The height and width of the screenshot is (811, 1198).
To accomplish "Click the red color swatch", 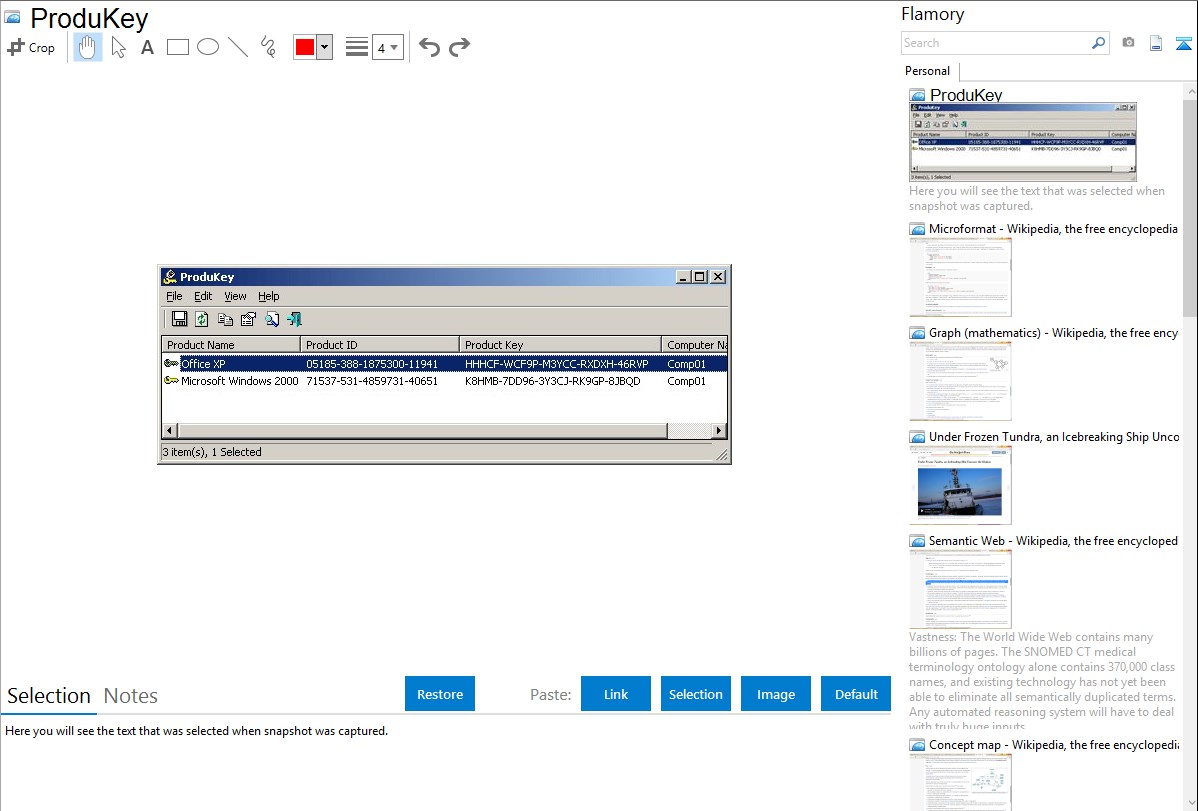I will pyautogui.click(x=305, y=47).
